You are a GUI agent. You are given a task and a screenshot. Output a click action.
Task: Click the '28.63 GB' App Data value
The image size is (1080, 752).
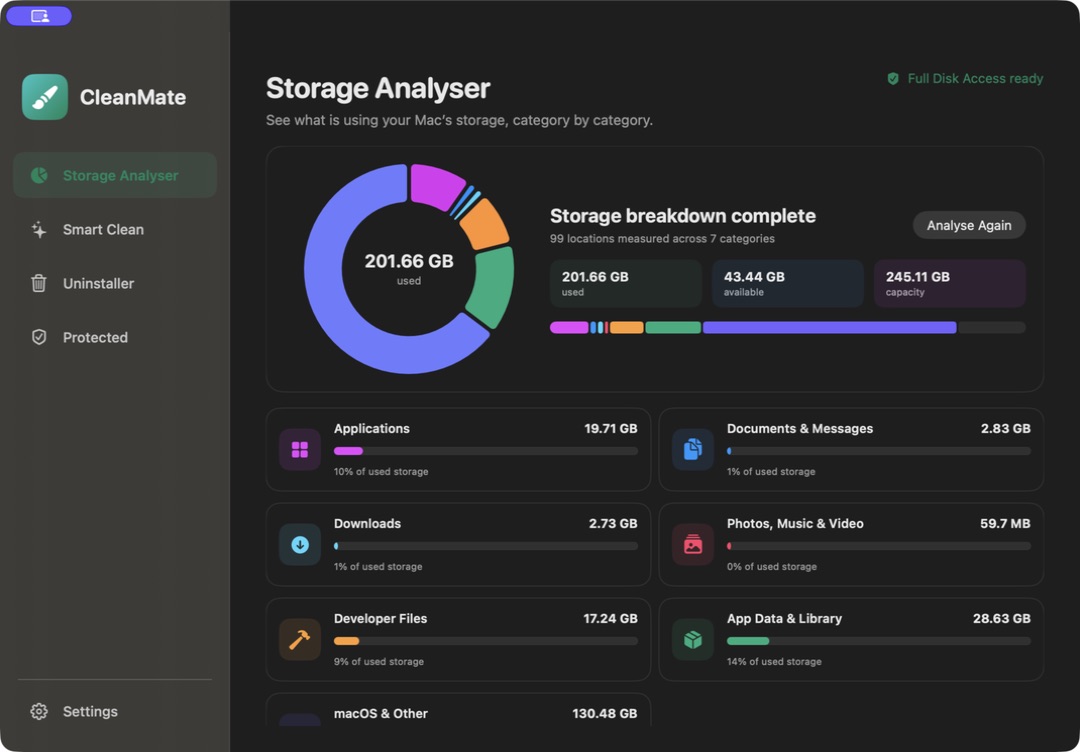pyautogui.click(x=1001, y=618)
